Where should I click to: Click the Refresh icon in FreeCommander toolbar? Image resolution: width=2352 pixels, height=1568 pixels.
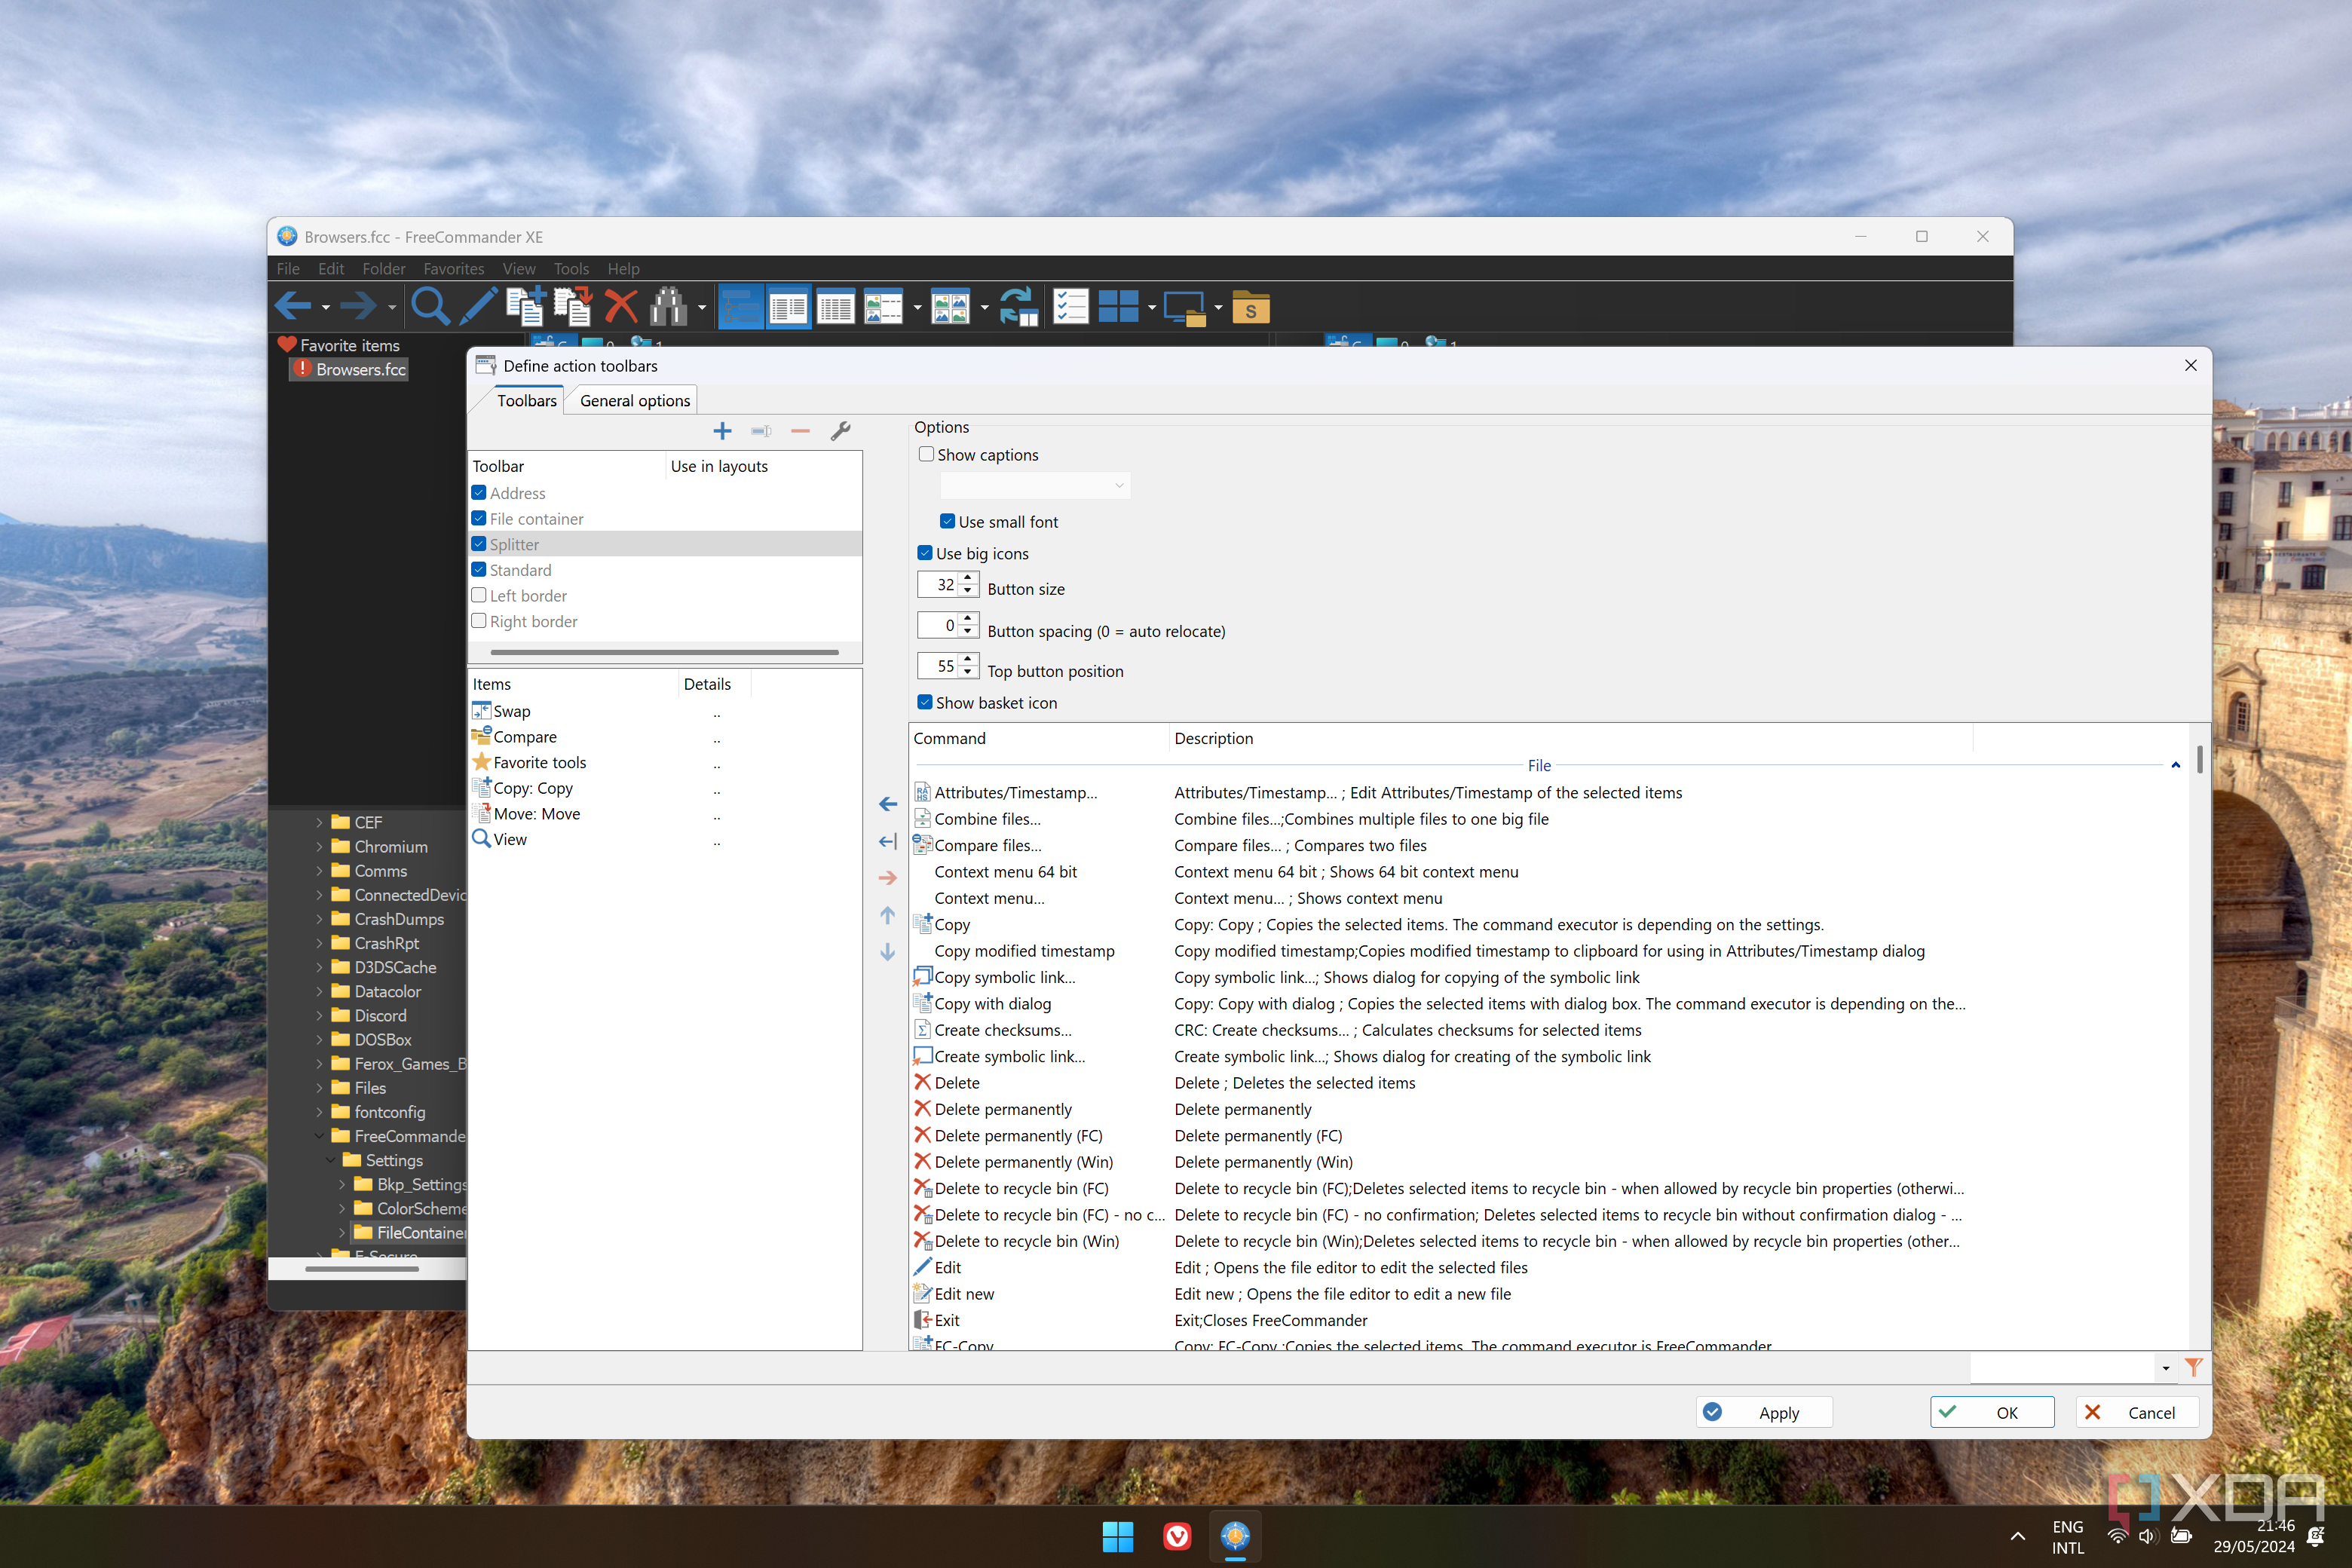1018,306
